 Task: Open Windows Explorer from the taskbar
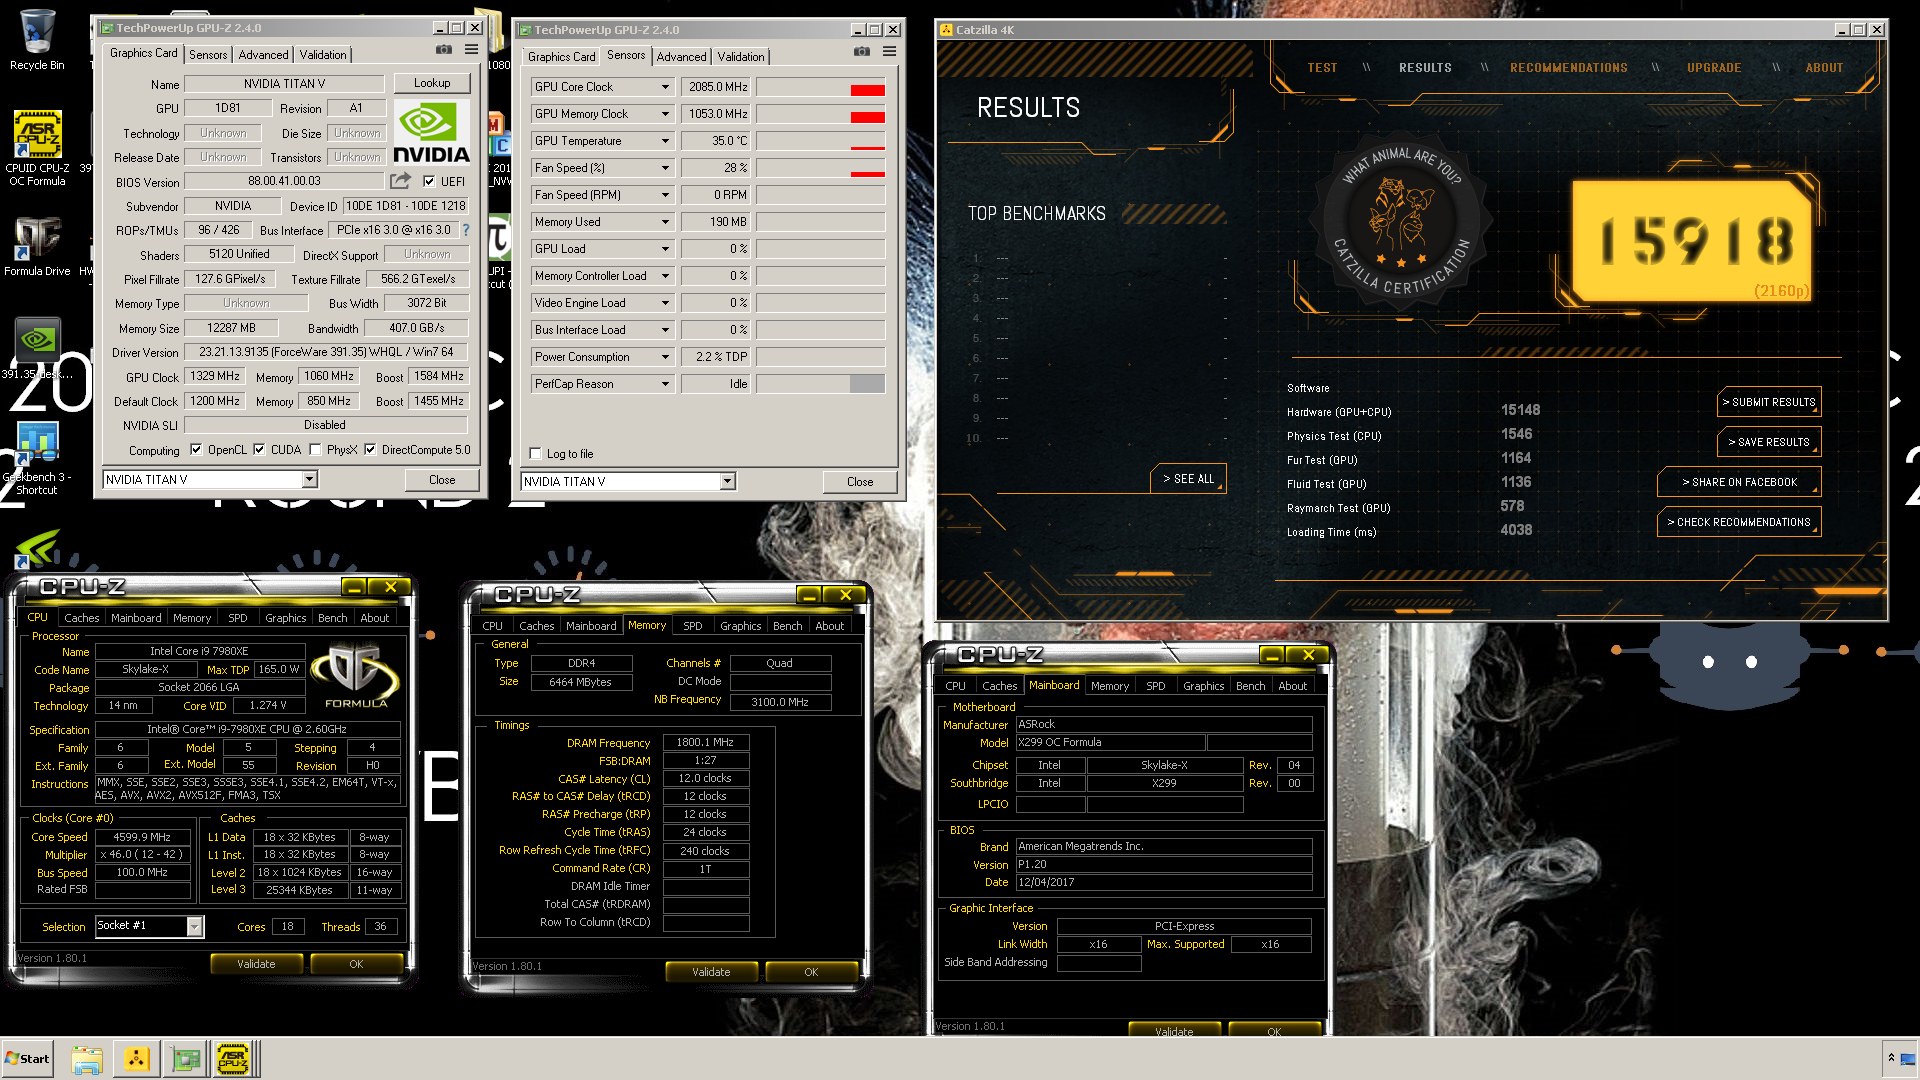87,1059
